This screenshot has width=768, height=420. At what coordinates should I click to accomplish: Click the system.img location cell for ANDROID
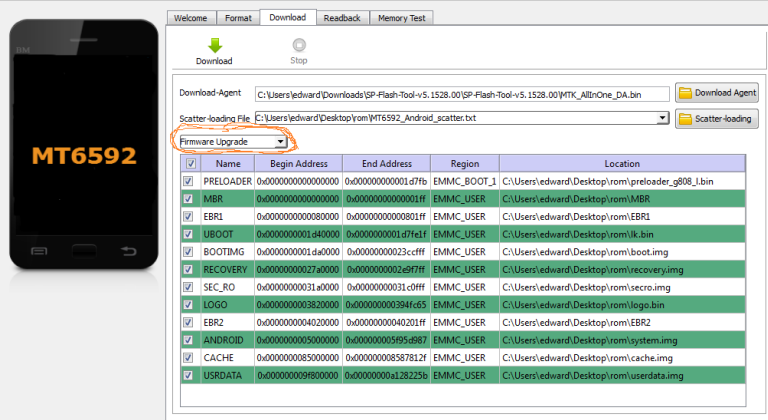pyautogui.click(x=623, y=340)
